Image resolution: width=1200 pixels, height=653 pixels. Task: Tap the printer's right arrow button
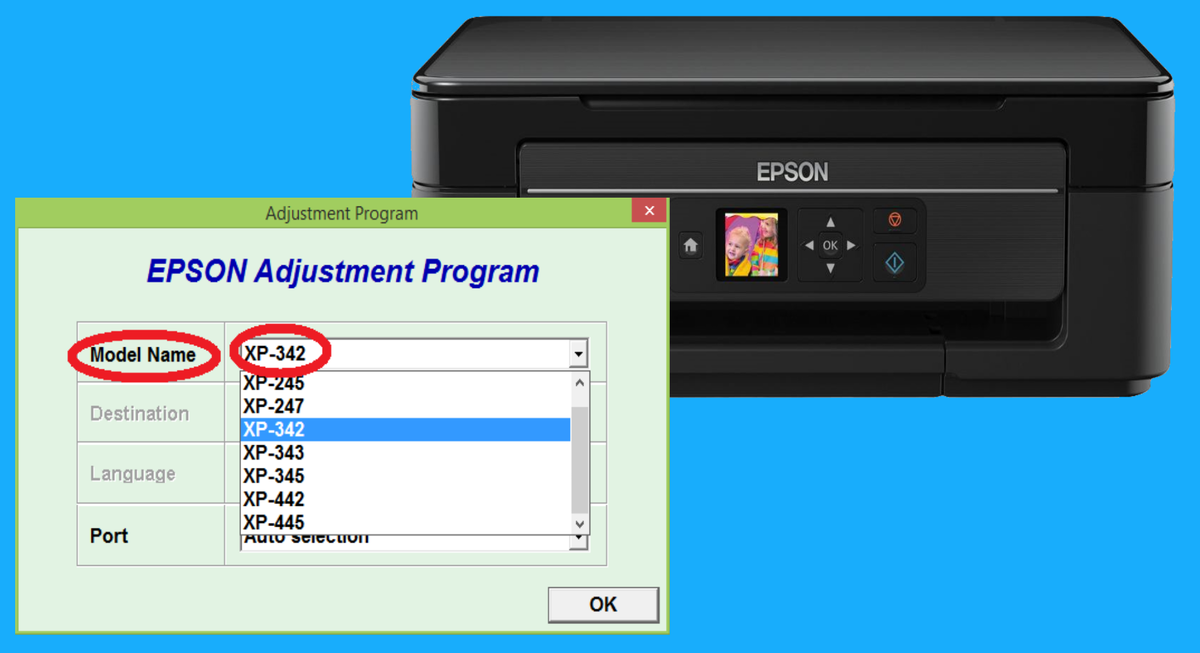point(852,246)
